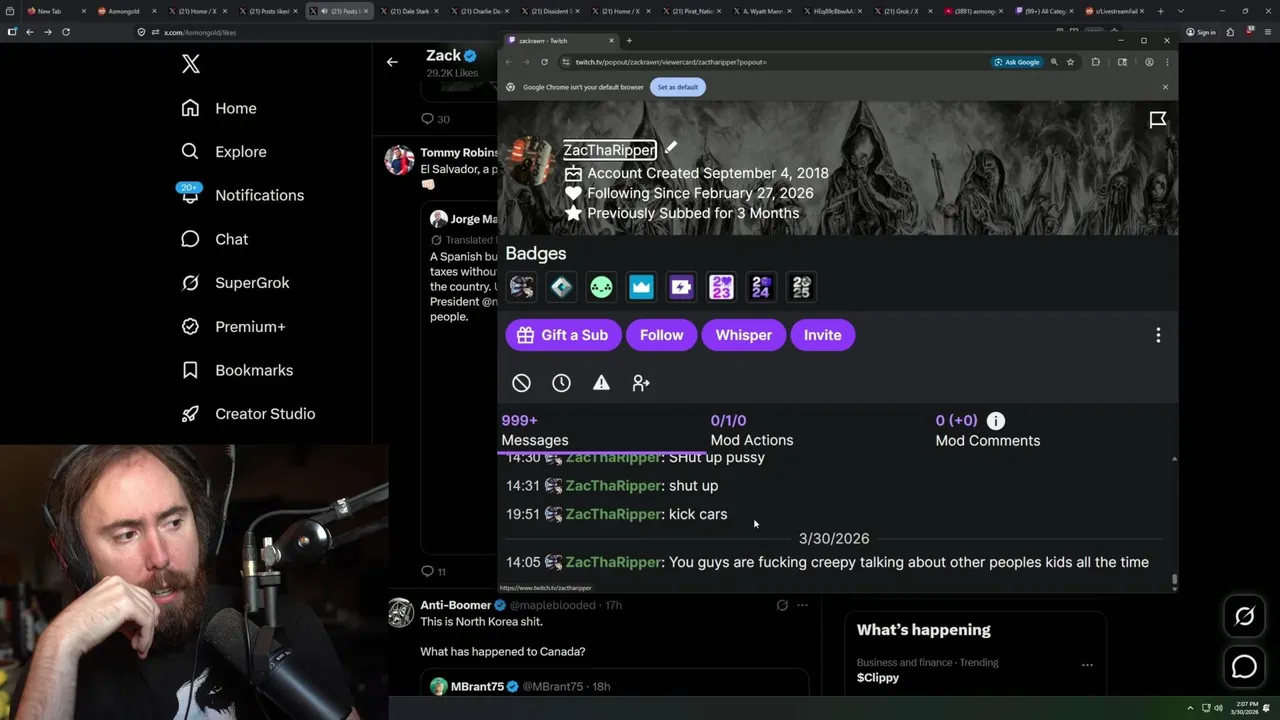Switch to the Asmongold browser tab
Image resolution: width=1280 pixels, height=720 pixels.
[125, 11]
